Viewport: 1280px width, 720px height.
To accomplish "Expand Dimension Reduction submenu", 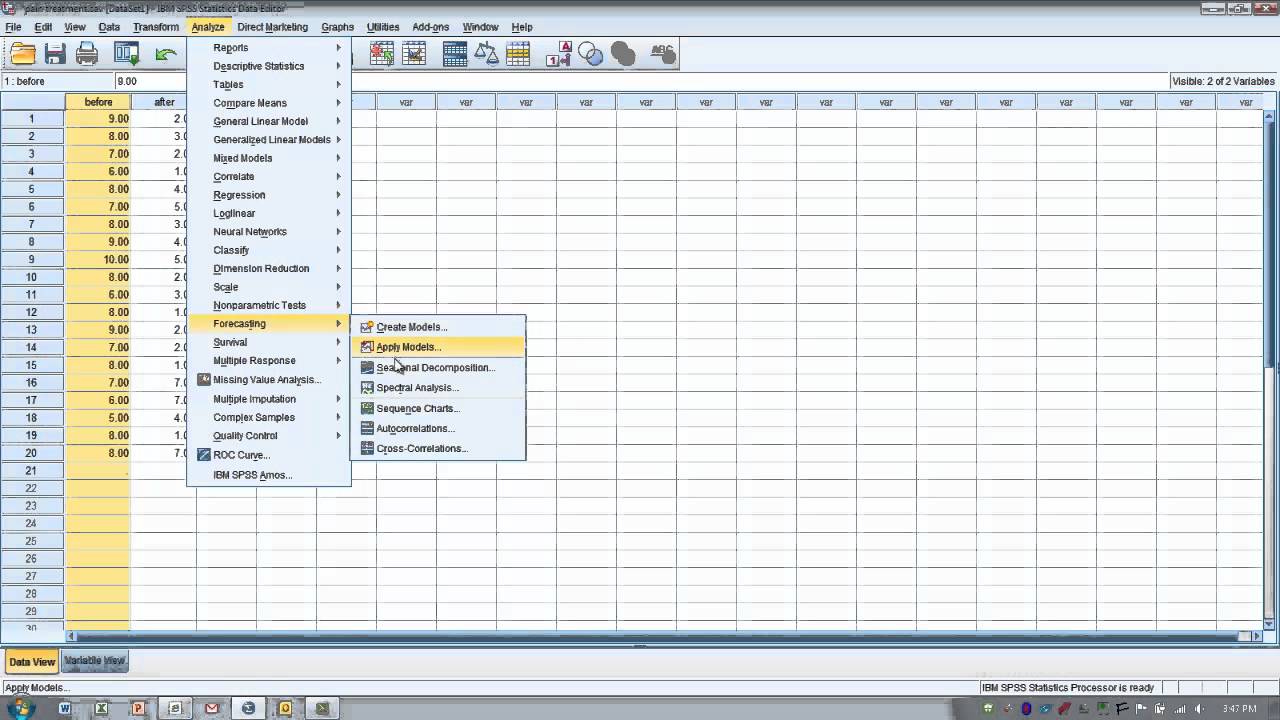I will pyautogui.click(x=268, y=268).
